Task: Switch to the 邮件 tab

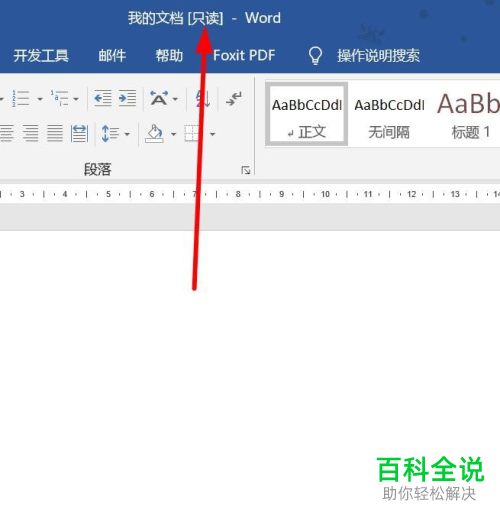Action: click(112, 56)
